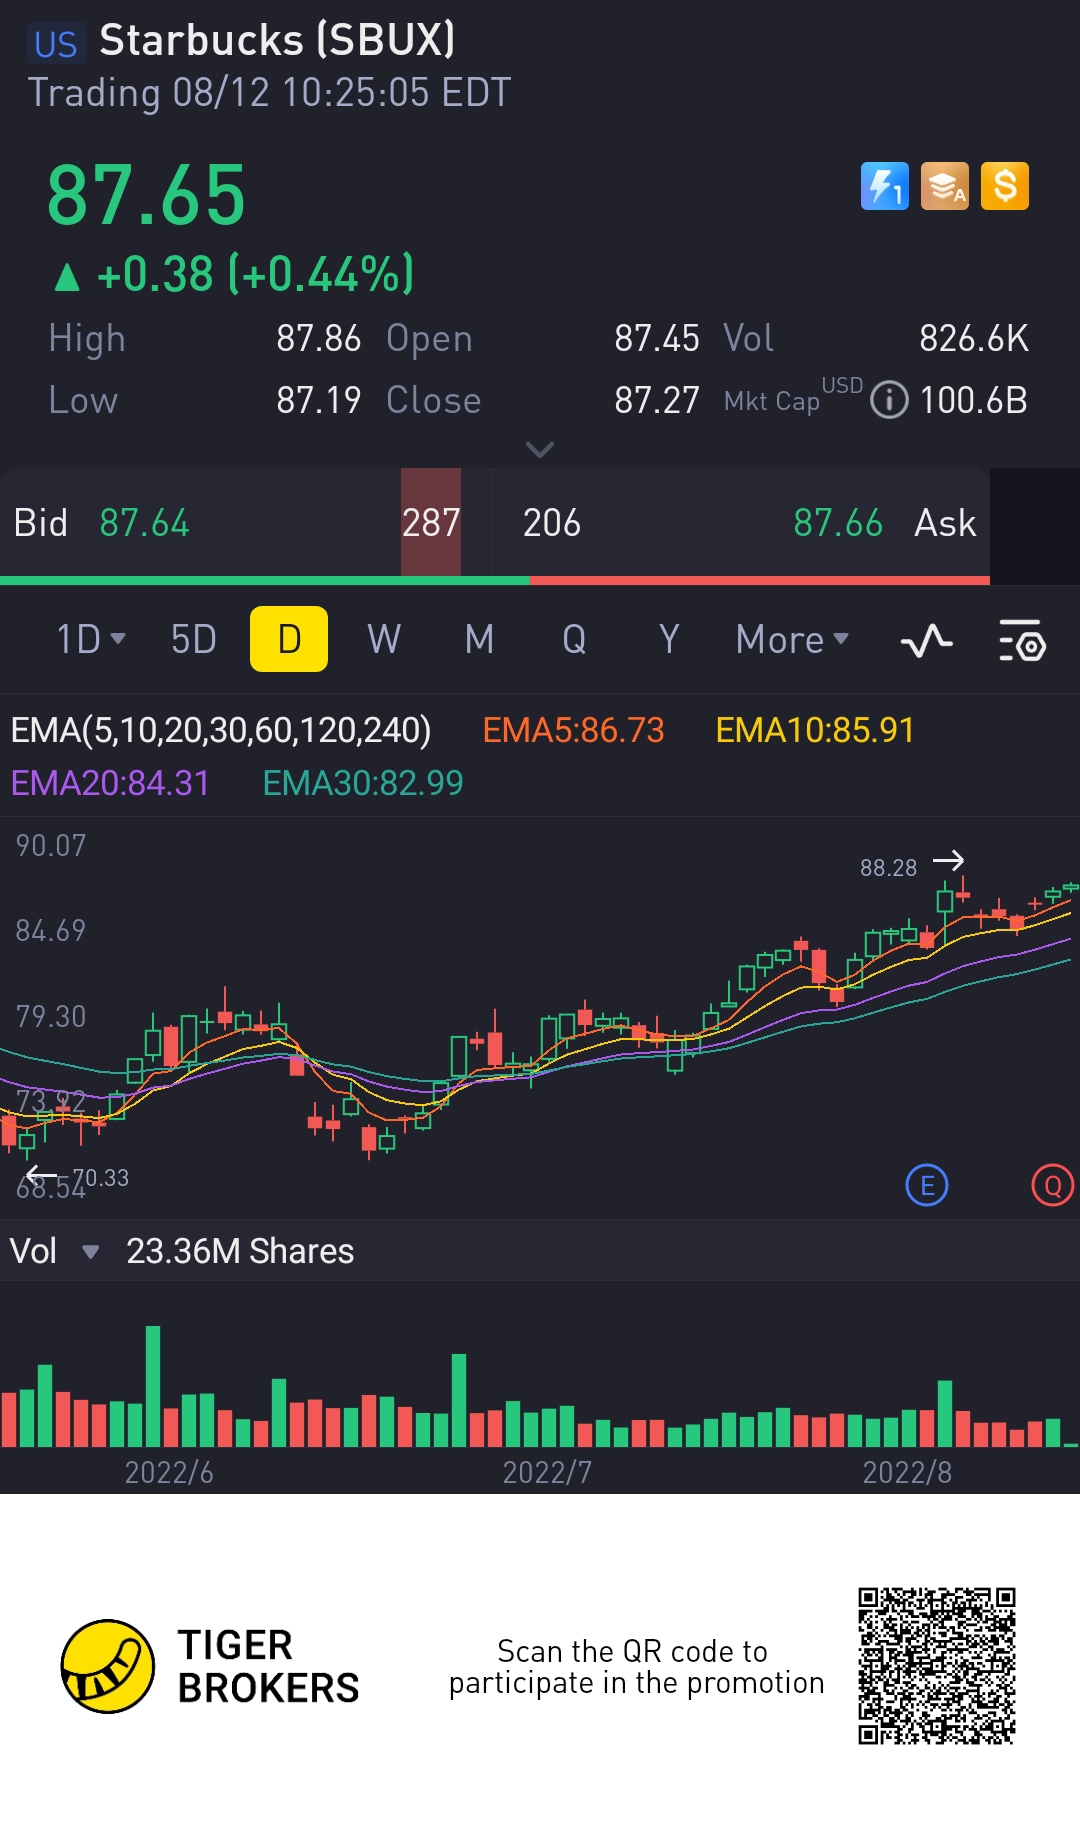Tap the EMA10:85.91 value
This screenshot has height=1839, width=1080.
click(815, 730)
